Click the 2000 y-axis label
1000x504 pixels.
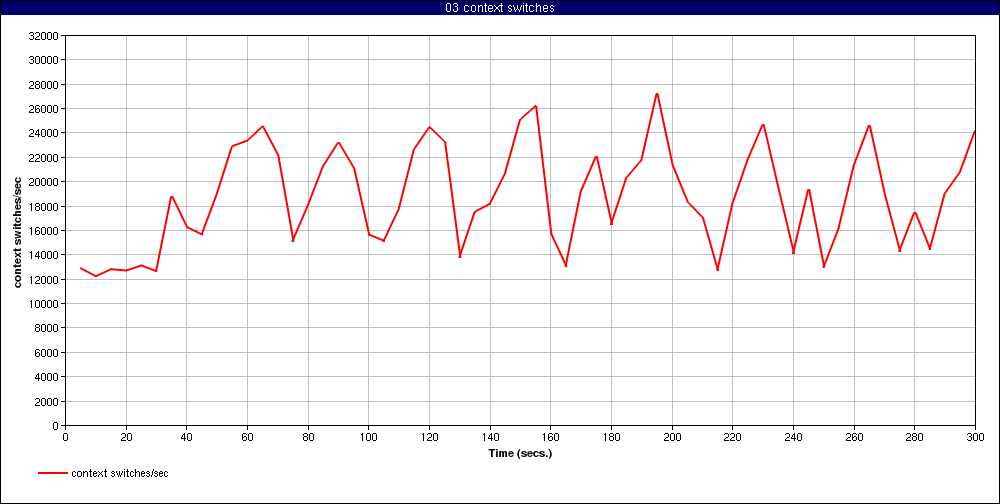[47, 401]
